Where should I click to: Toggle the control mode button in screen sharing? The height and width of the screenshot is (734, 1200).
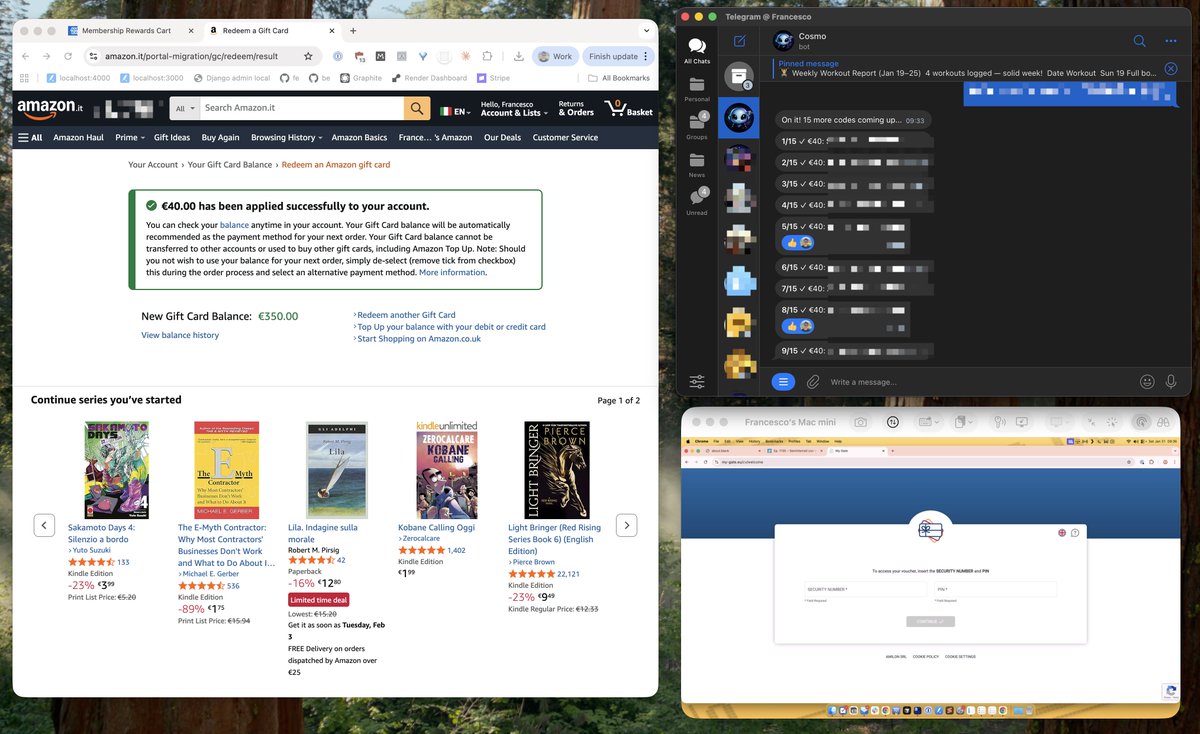click(1141, 423)
